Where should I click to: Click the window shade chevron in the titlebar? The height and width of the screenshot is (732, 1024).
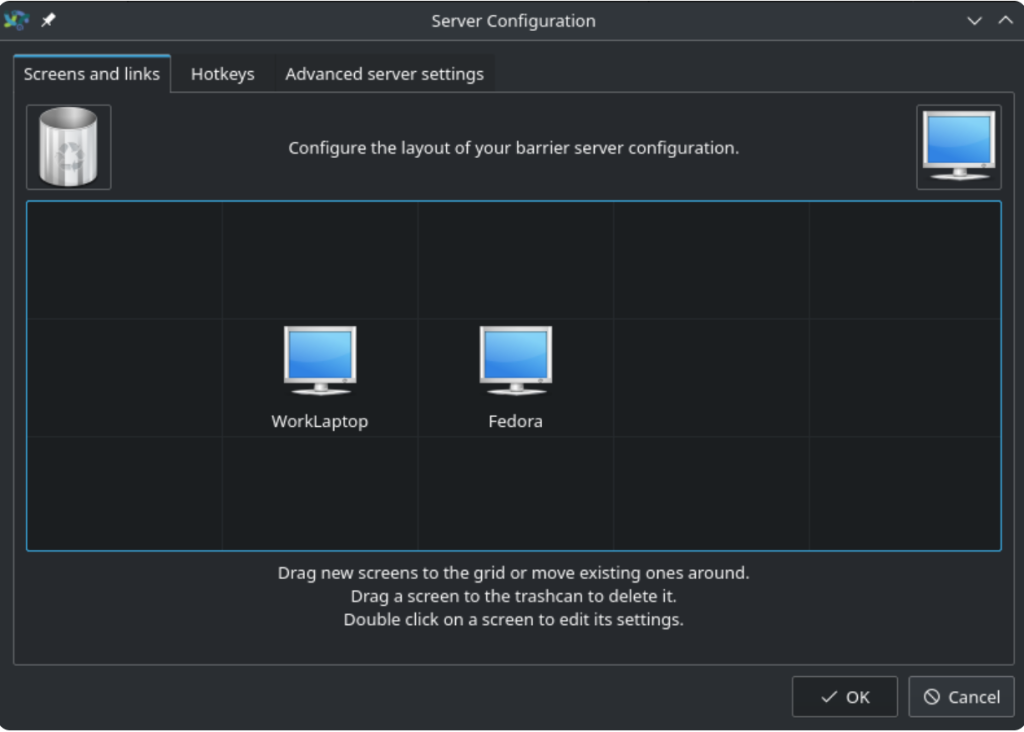click(x=975, y=20)
